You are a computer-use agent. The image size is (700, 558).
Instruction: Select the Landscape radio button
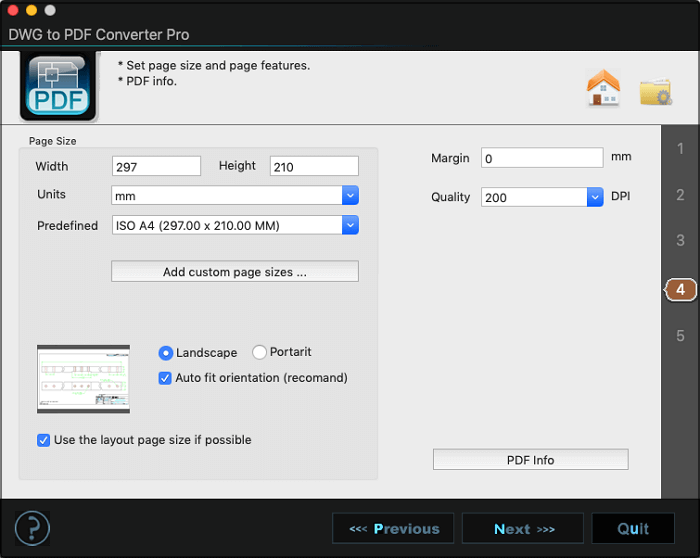[166, 353]
